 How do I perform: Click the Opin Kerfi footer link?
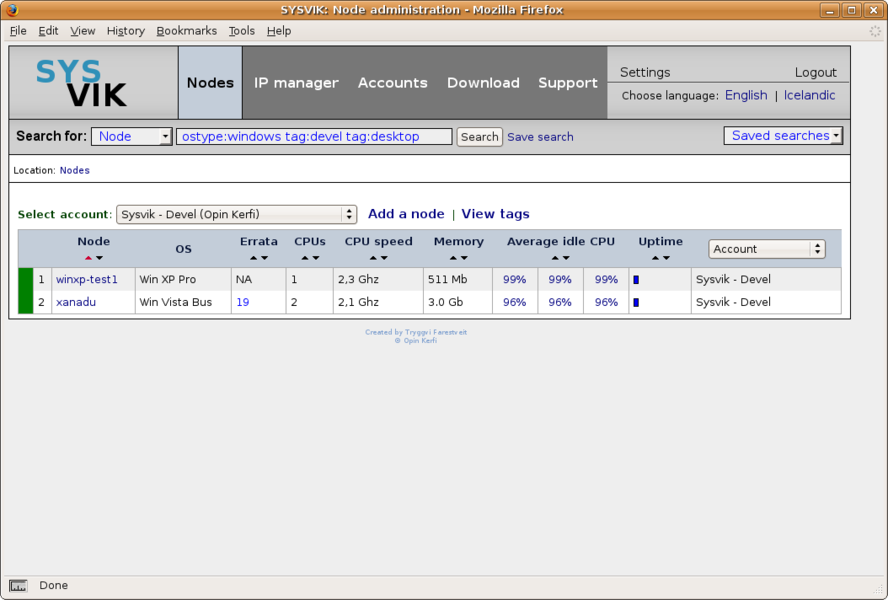pos(416,341)
